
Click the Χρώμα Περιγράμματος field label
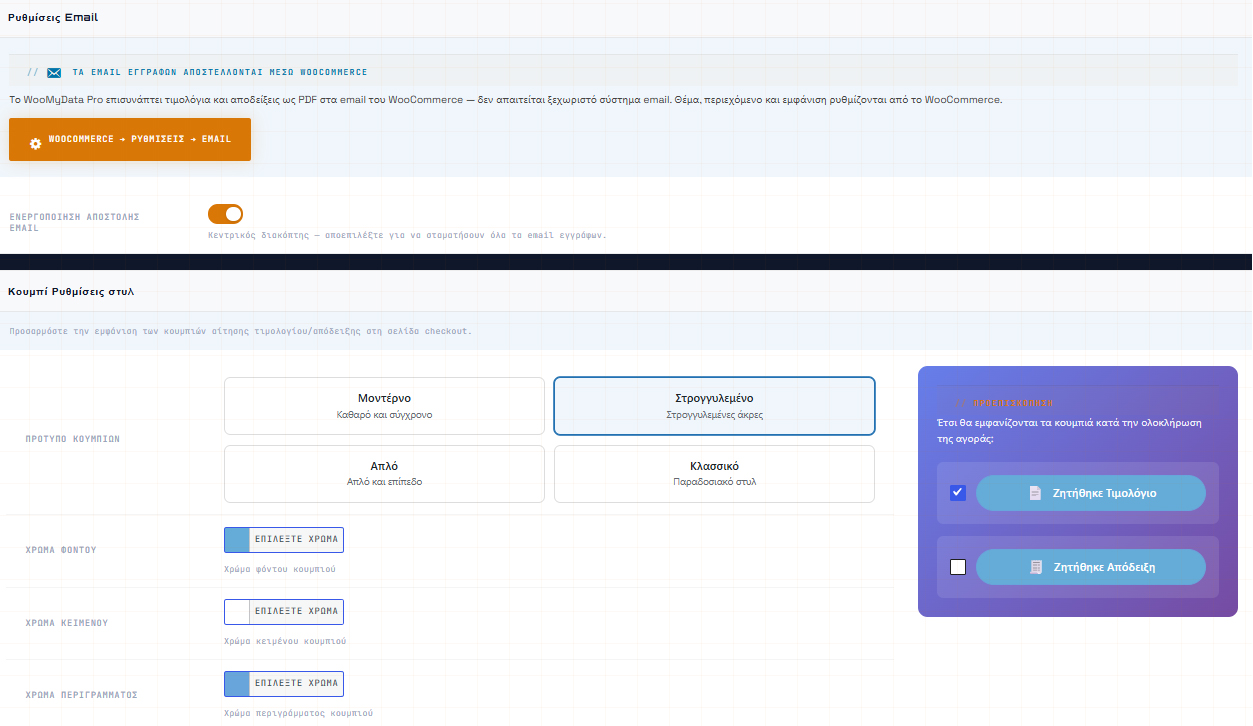pyautogui.click(x=81, y=695)
